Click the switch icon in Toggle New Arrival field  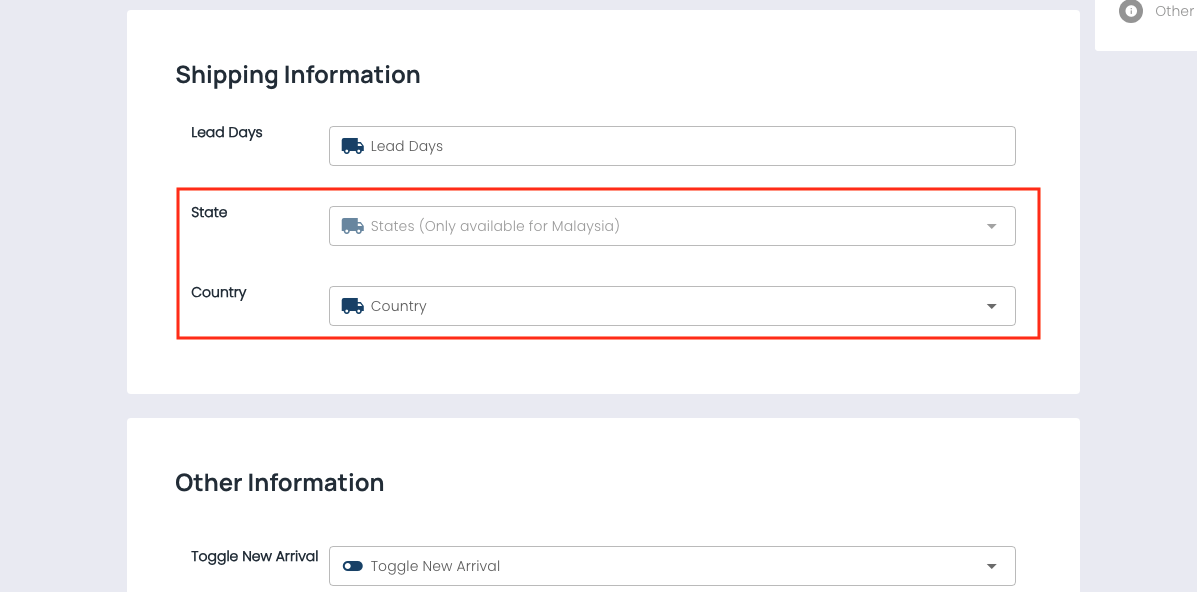pyautogui.click(x=352, y=566)
